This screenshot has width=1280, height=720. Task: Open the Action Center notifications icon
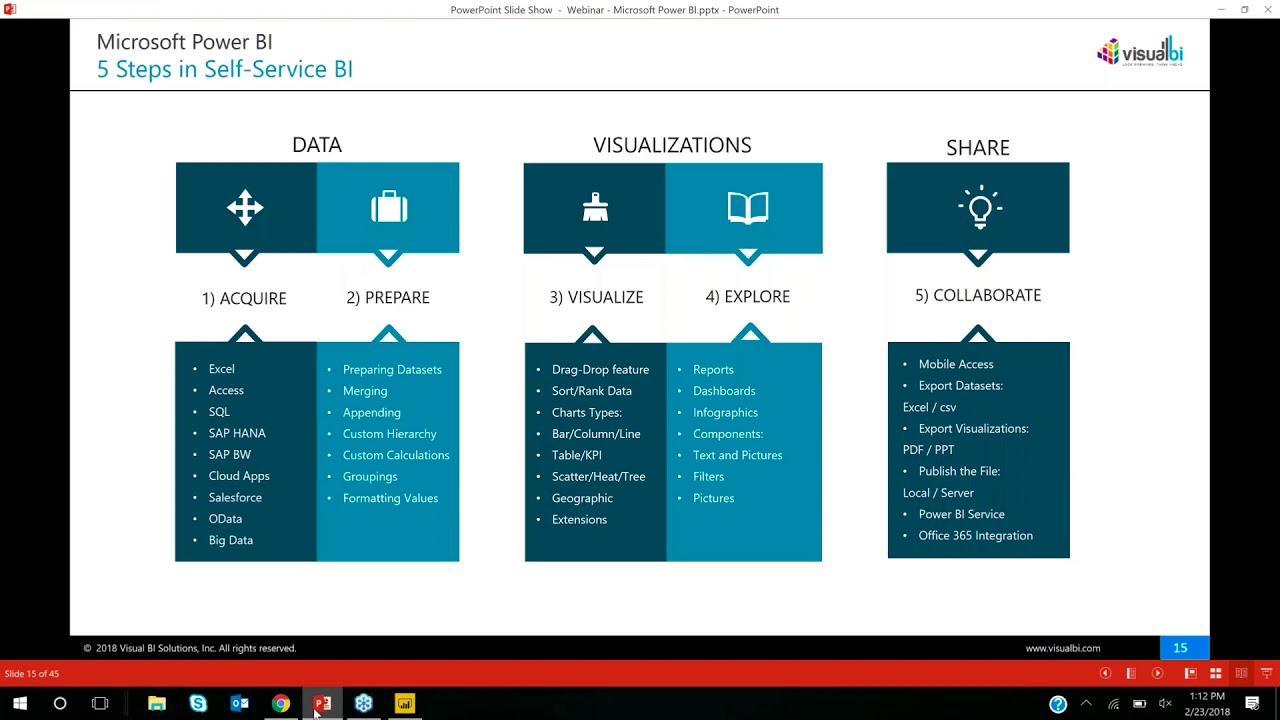[1253, 704]
